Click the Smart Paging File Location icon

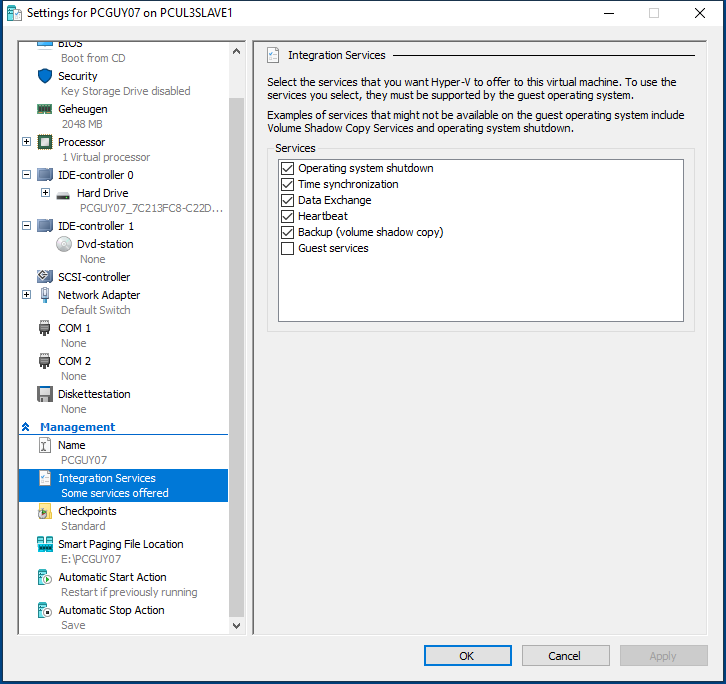coord(45,544)
